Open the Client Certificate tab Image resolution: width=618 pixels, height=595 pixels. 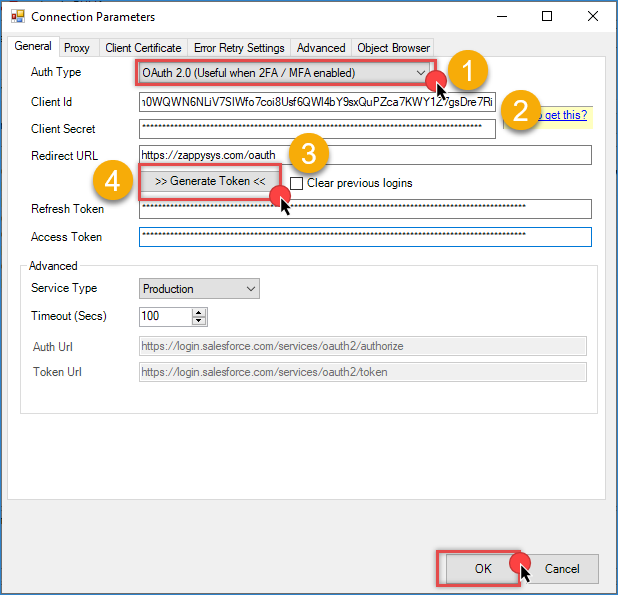coord(144,48)
